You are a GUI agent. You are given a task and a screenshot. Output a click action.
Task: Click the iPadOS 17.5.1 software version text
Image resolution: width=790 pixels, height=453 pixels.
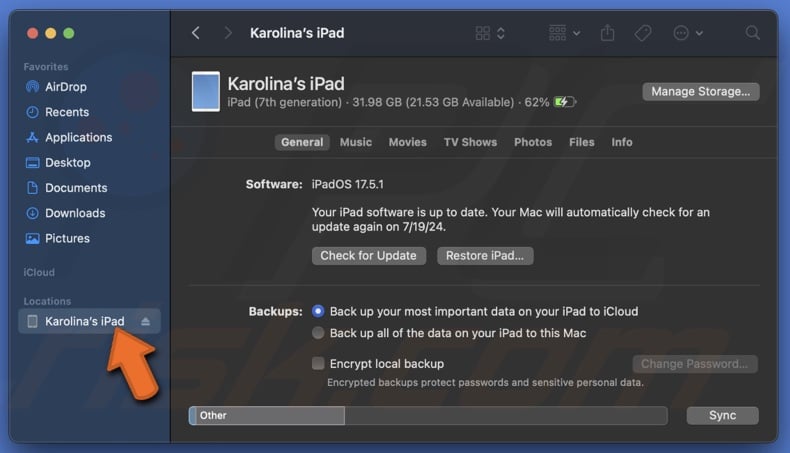point(348,184)
